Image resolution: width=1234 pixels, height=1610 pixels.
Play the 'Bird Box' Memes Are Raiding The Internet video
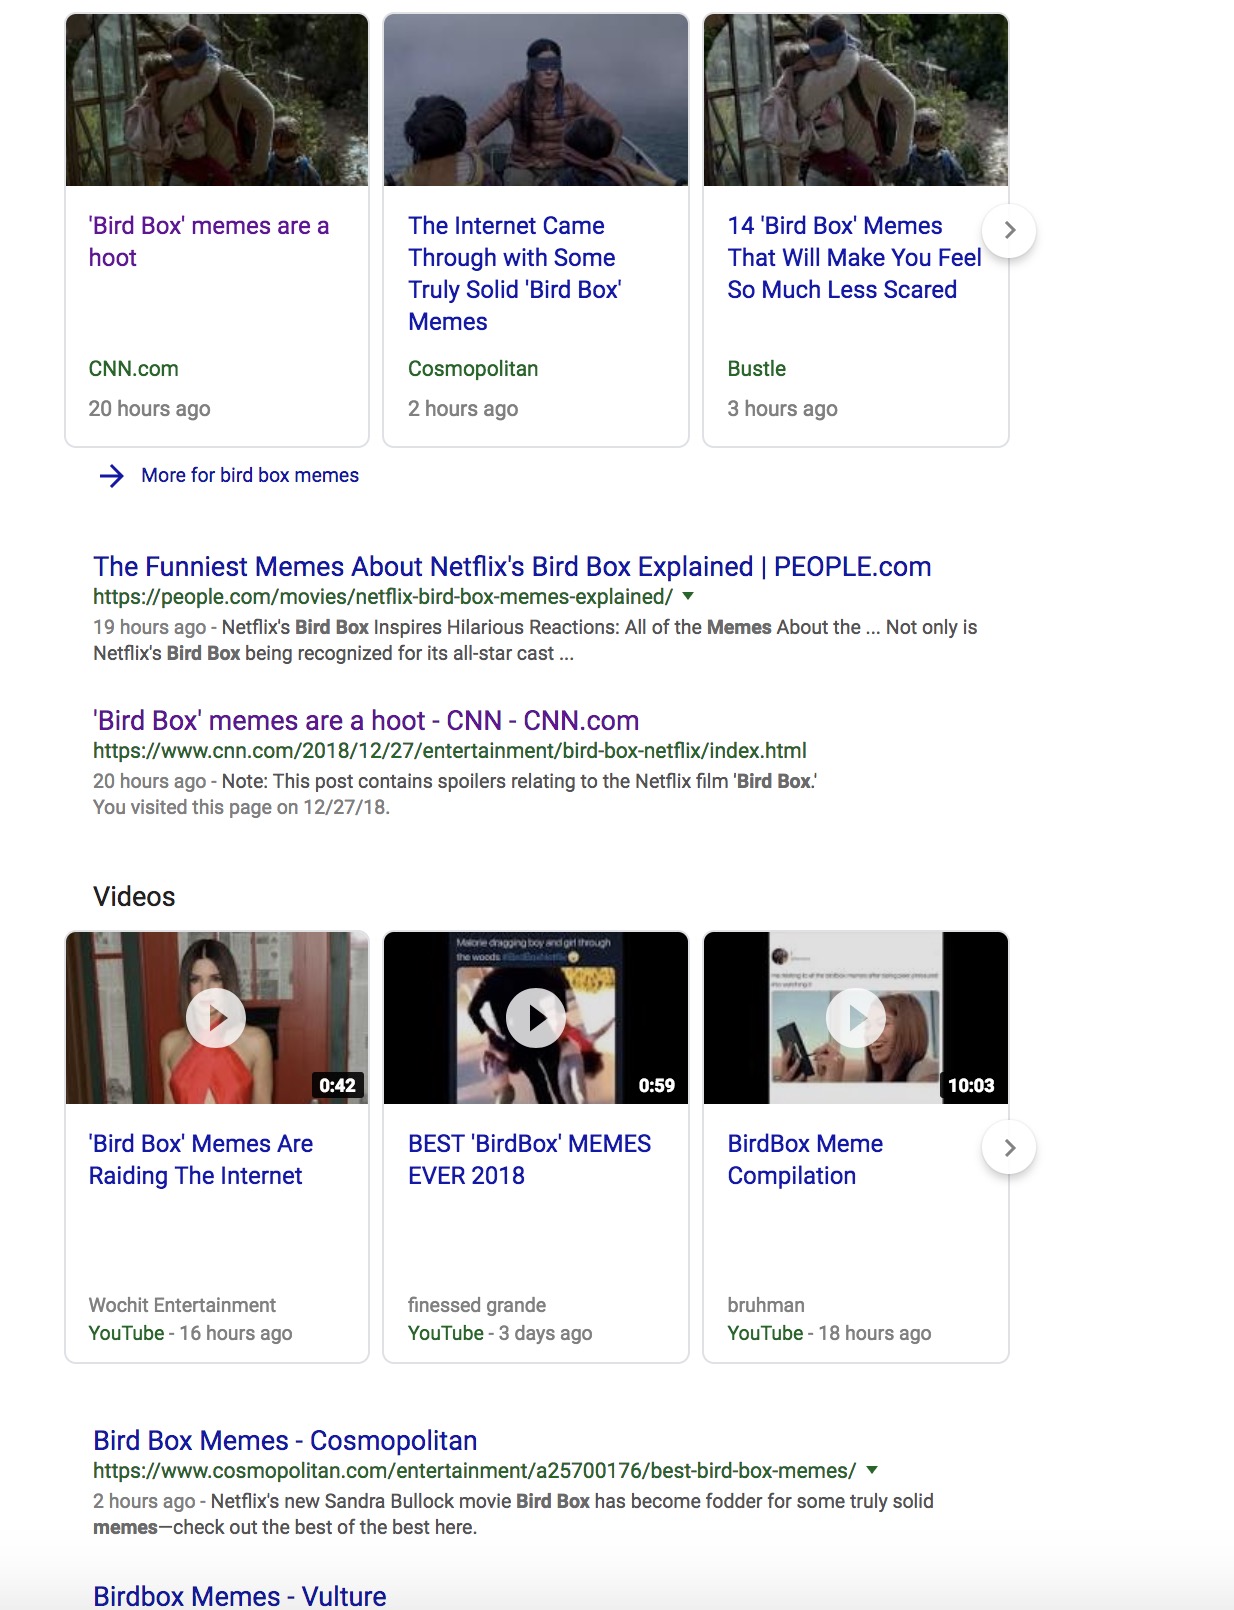click(216, 1018)
